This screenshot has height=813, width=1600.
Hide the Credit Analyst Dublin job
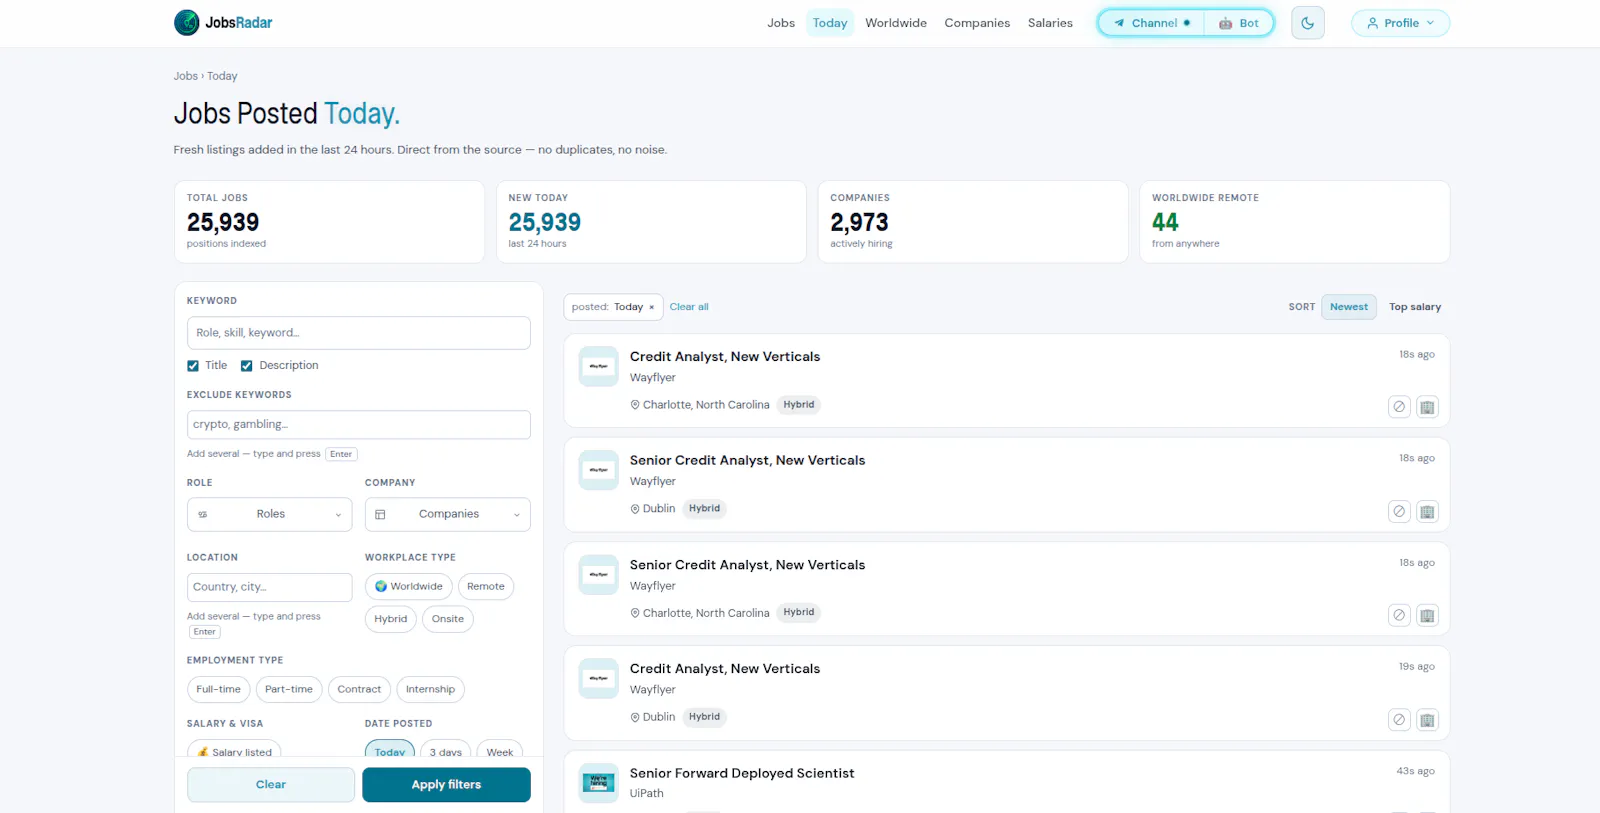coord(1399,720)
